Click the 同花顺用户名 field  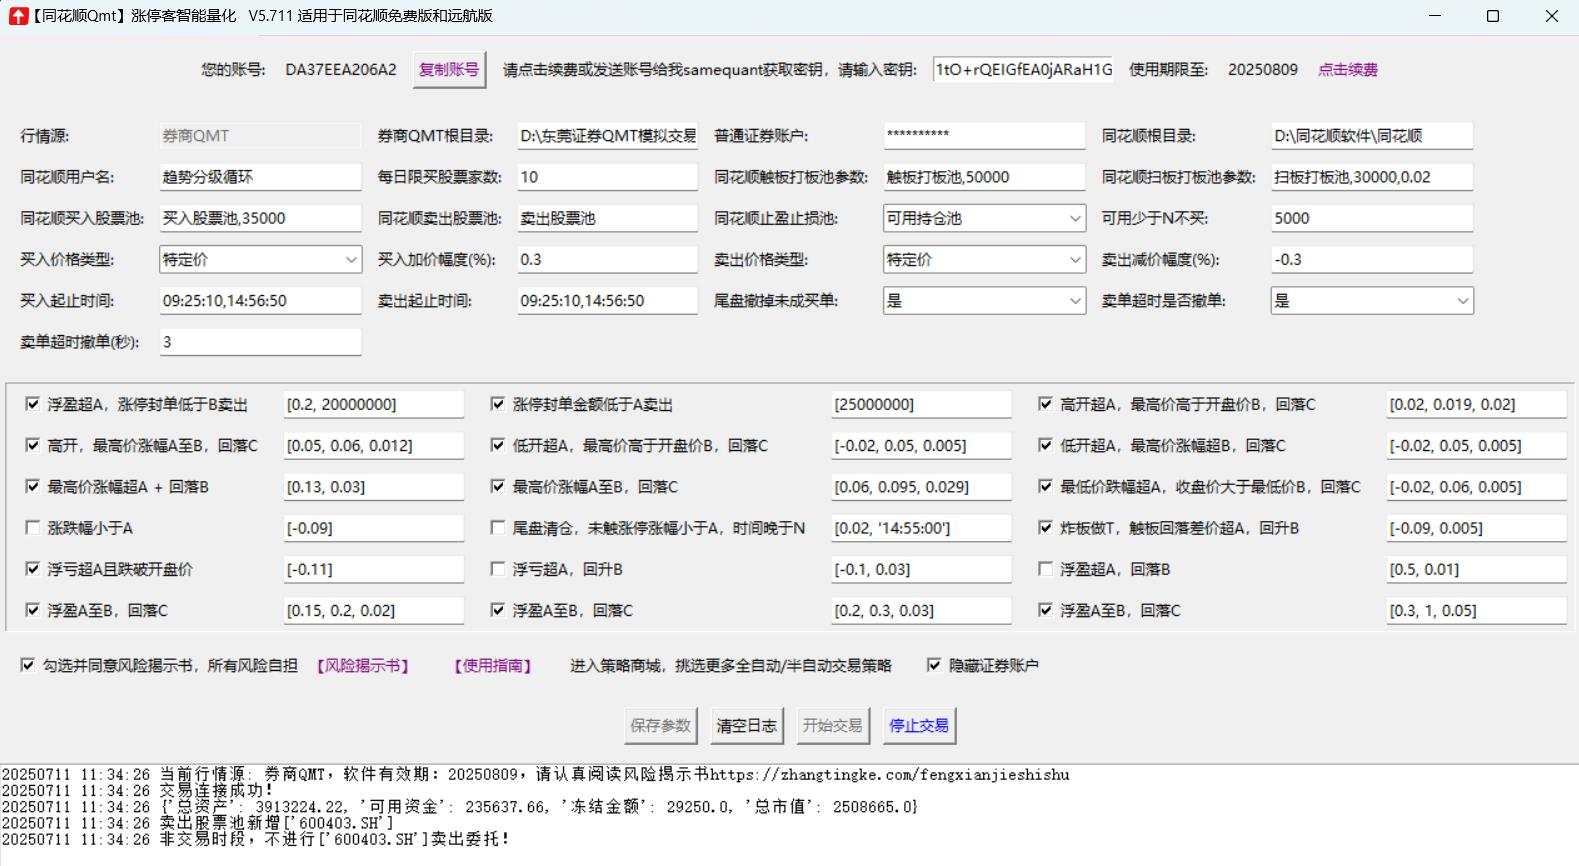(x=260, y=177)
